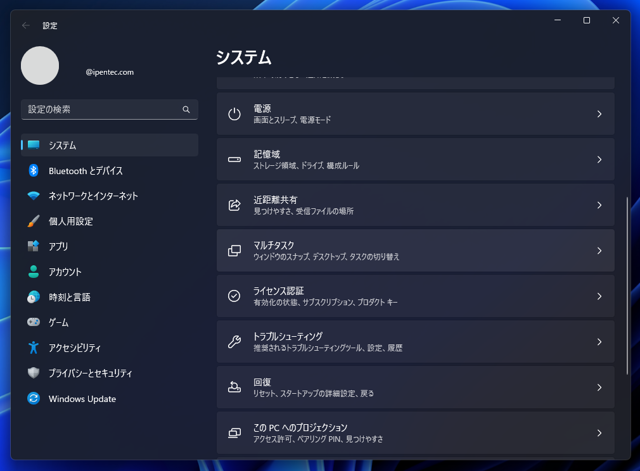Open the ライセンス認証 title
The width and height of the screenshot is (640, 471).
click(x=278, y=291)
